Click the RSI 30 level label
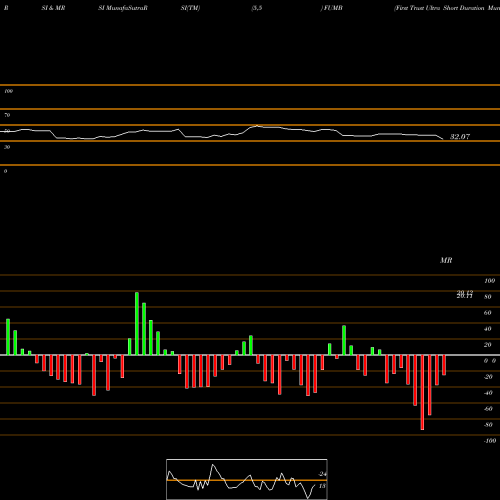 pyautogui.click(x=7, y=147)
